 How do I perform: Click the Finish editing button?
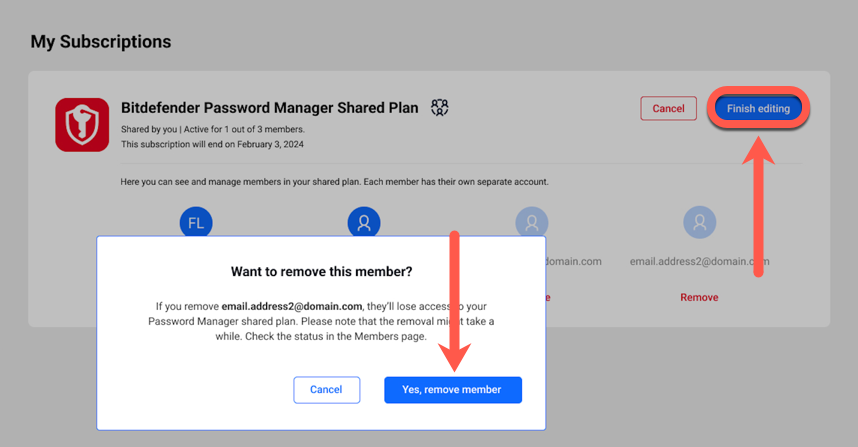coord(758,108)
